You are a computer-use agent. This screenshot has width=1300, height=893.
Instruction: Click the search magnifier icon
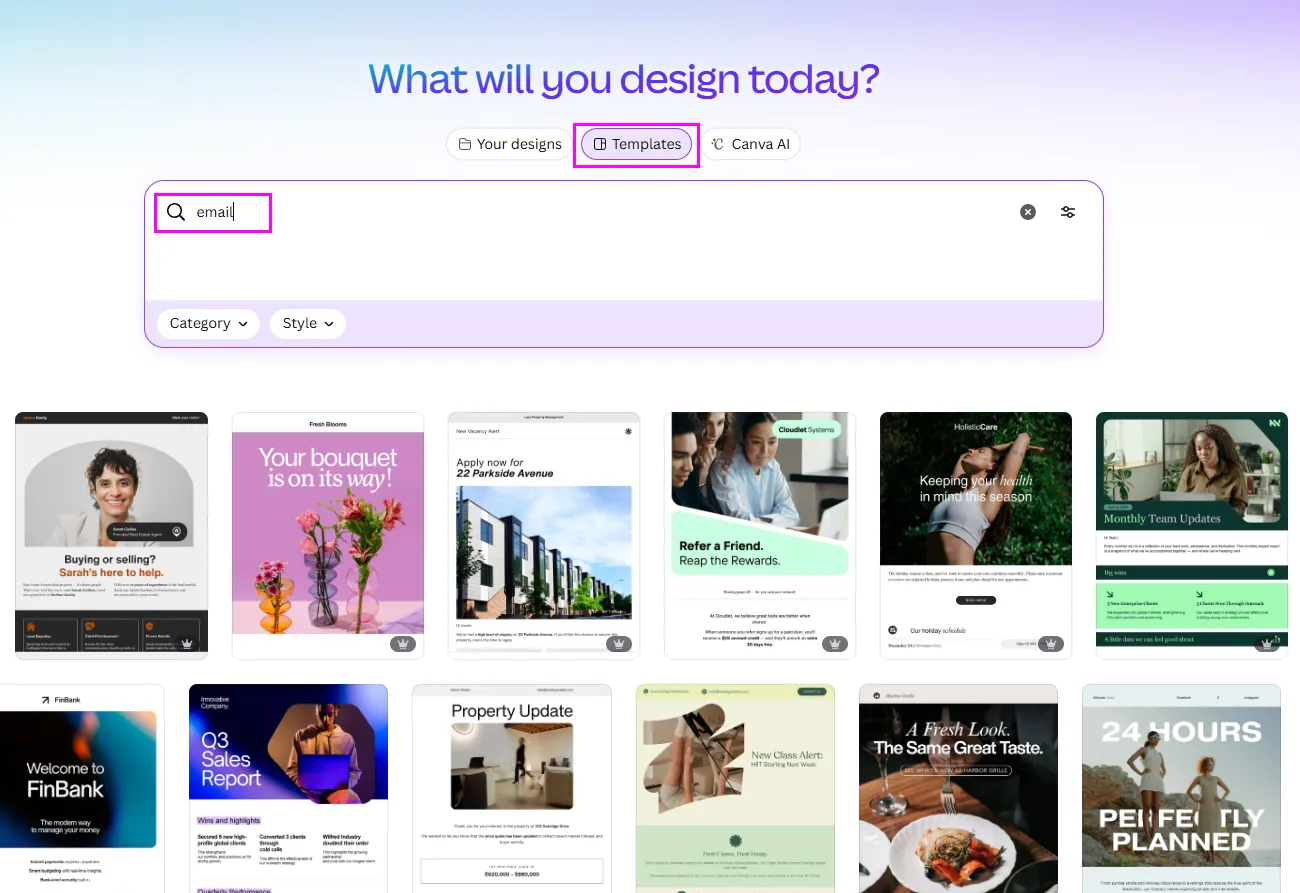176,212
